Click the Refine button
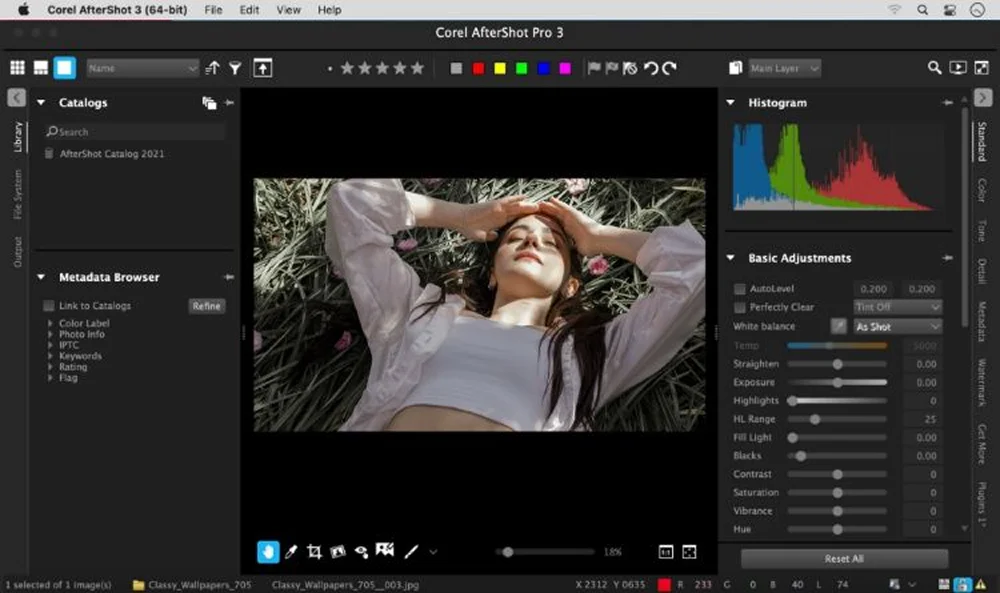This screenshot has width=1000, height=593. (207, 306)
